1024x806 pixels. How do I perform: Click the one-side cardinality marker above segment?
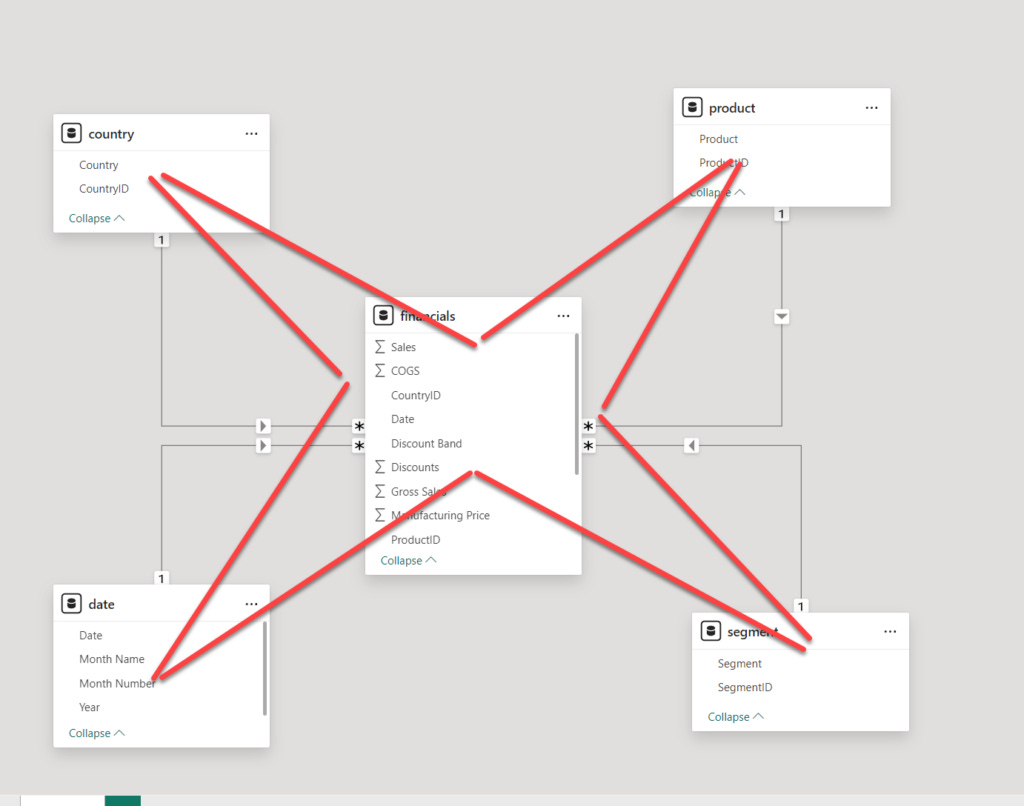click(x=801, y=606)
